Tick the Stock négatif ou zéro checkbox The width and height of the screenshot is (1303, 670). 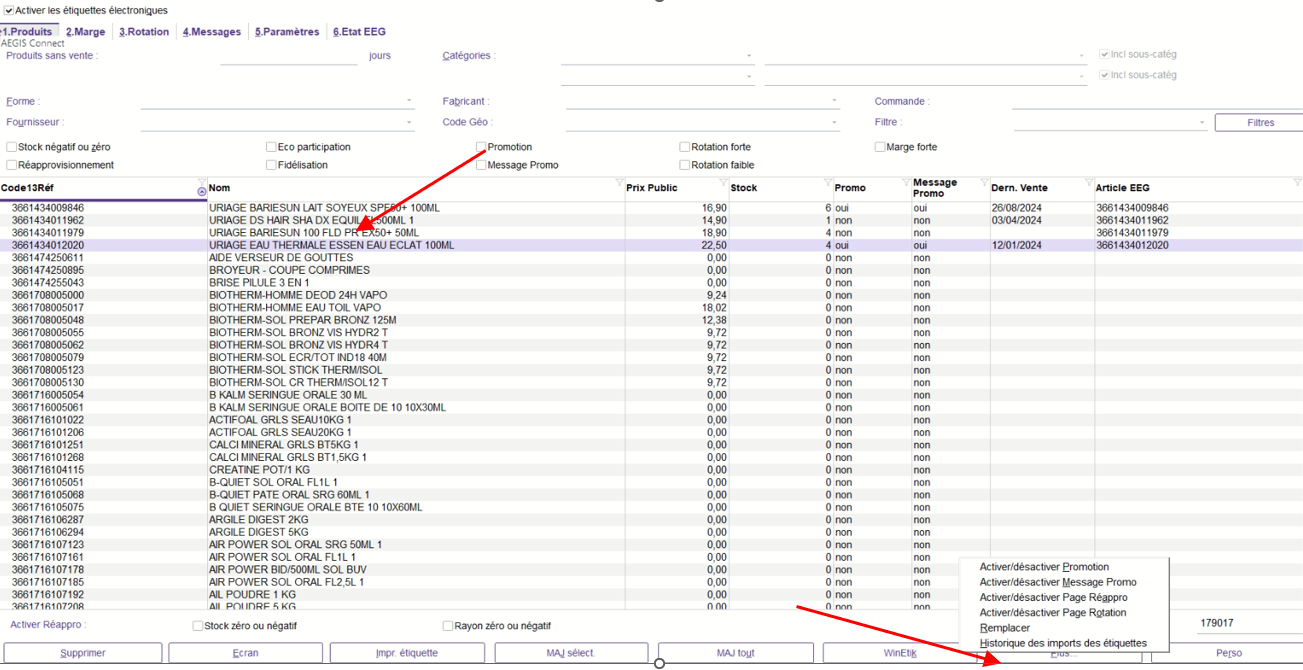click(x=12, y=147)
